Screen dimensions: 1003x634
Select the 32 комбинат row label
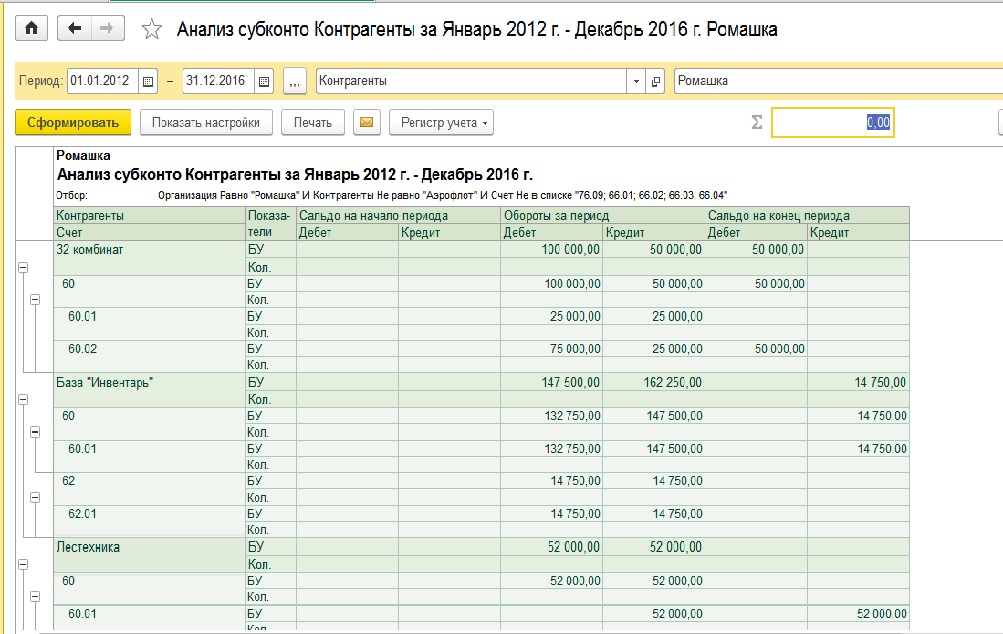click(90, 250)
